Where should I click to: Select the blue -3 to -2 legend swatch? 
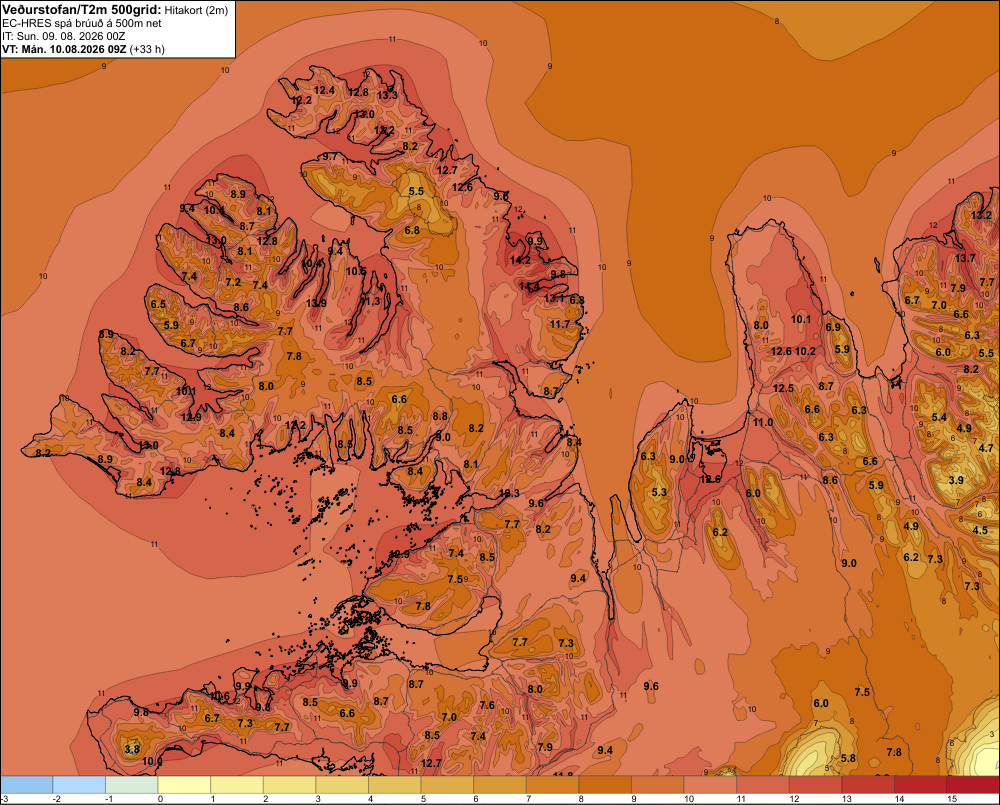(27, 785)
